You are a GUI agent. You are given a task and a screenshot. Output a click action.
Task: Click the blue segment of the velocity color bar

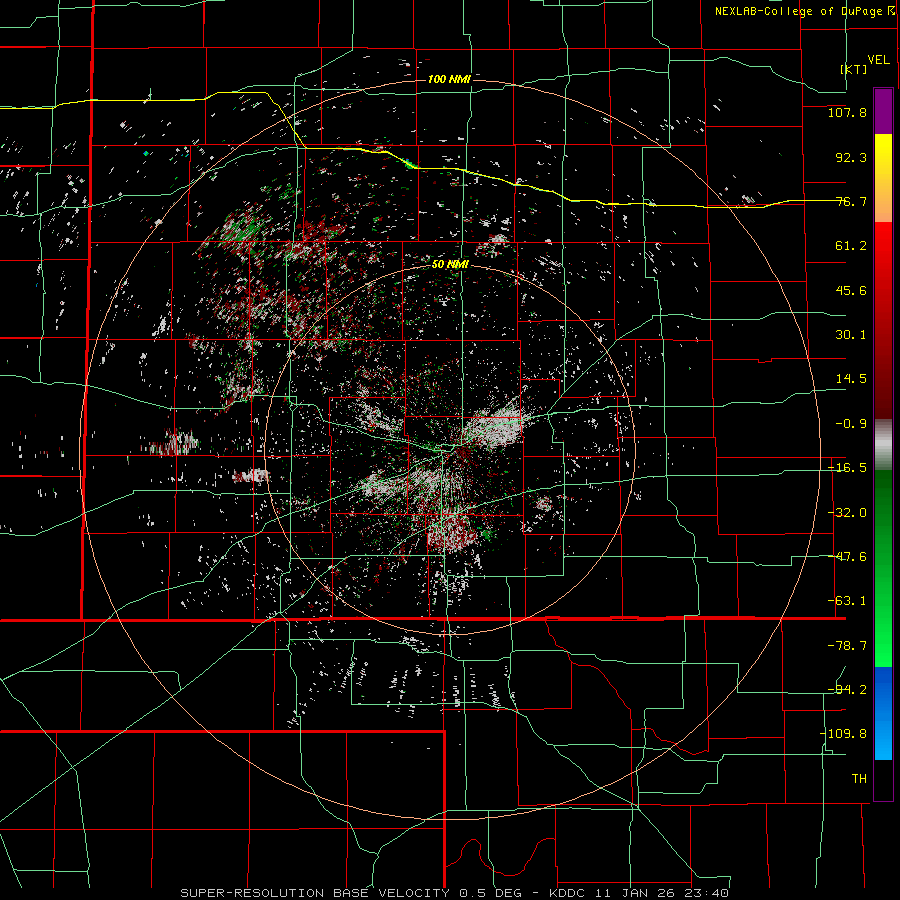click(883, 713)
